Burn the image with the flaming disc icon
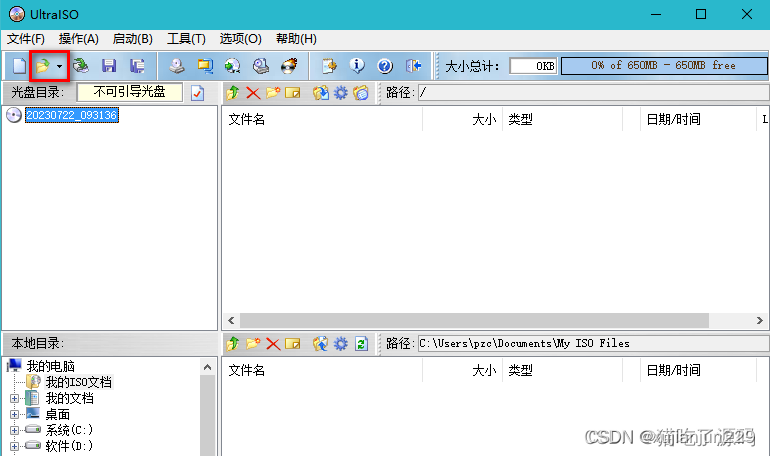 [x=289, y=66]
